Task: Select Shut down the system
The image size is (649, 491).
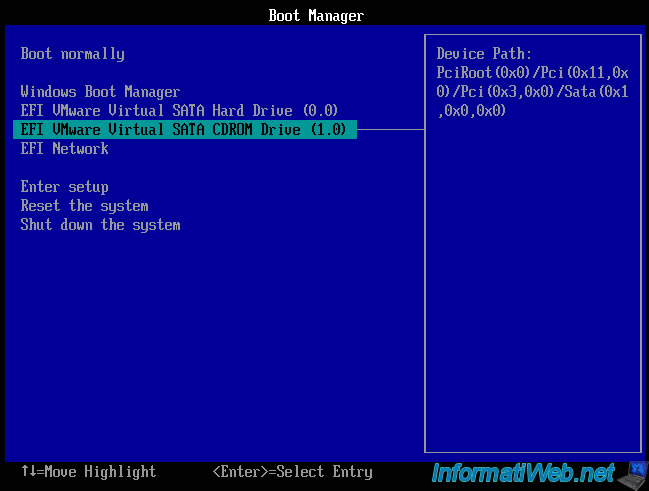Action: tap(100, 225)
